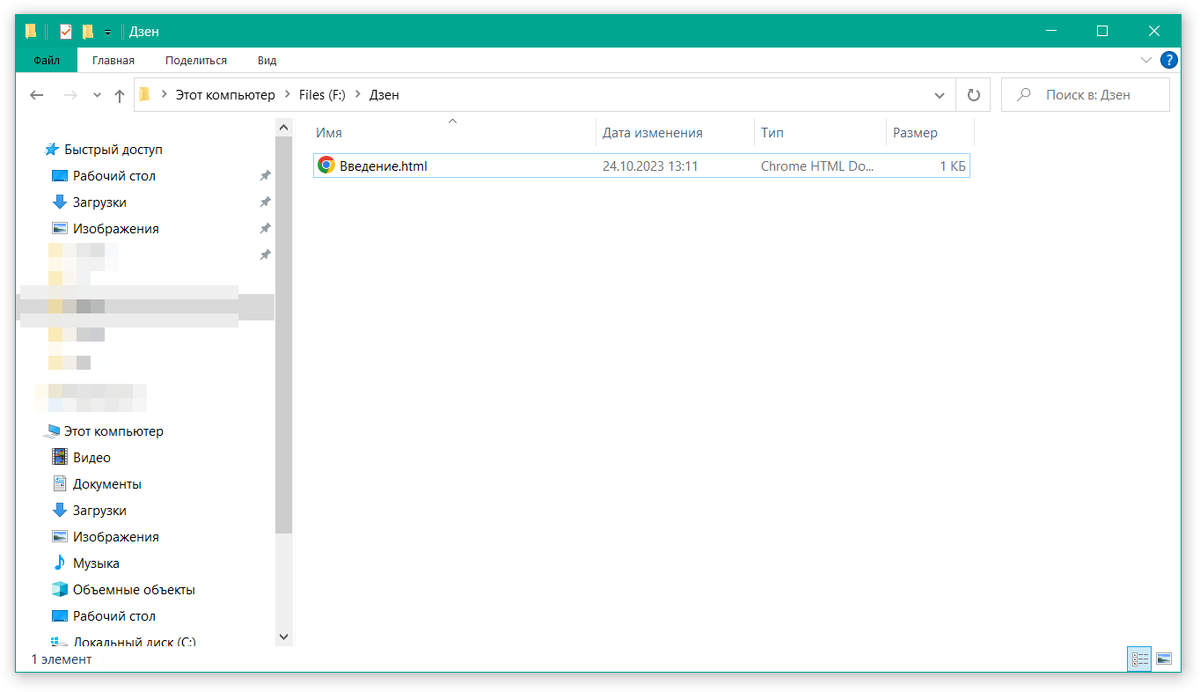This screenshot has height=692, width=1200.
Task: Click the 1 КБ size cell
Action: (x=952, y=166)
